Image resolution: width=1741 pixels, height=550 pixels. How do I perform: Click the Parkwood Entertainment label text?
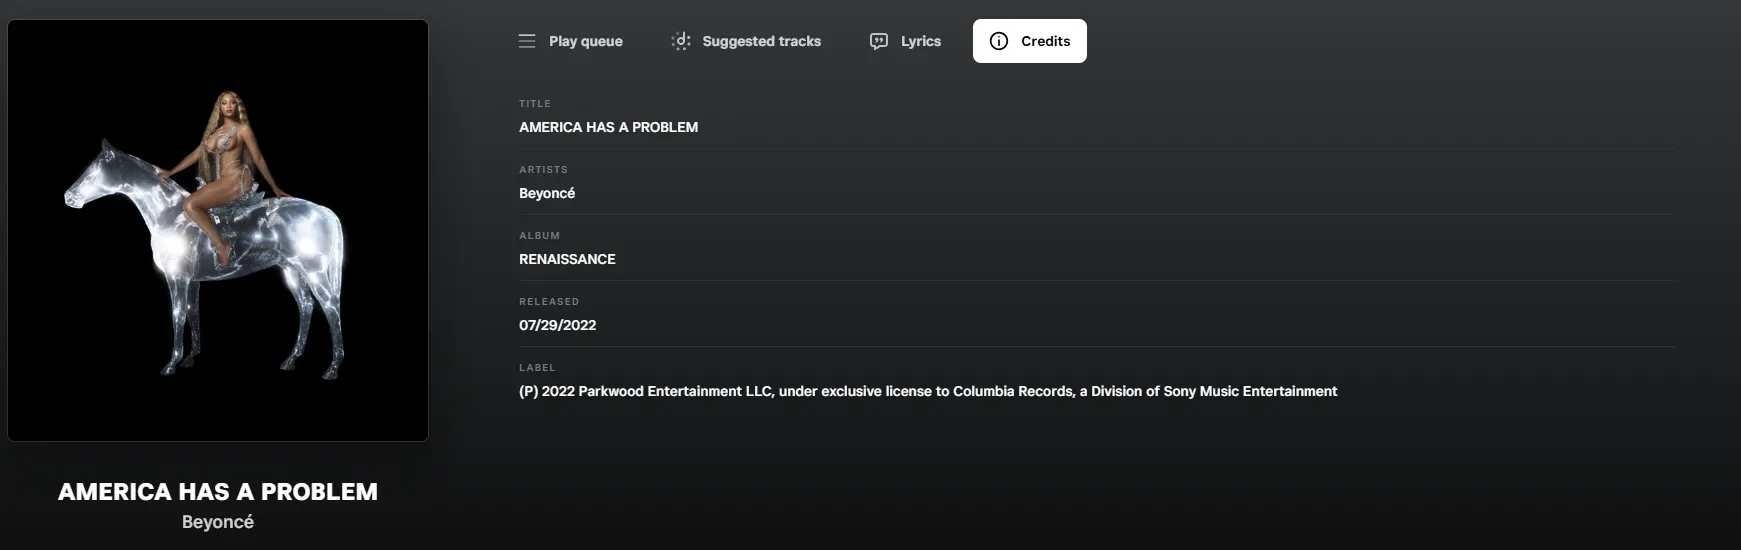[x=927, y=391]
